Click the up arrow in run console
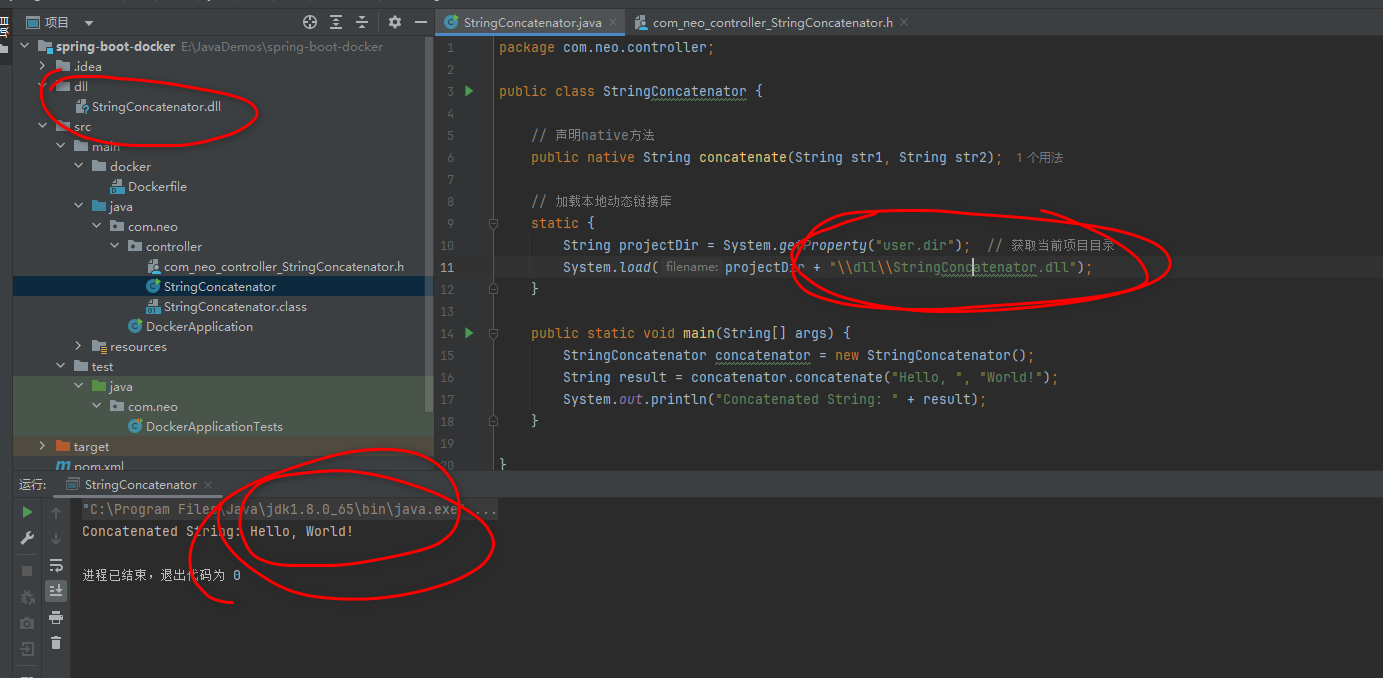The height and width of the screenshot is (678, 1383). click(56, 513)
